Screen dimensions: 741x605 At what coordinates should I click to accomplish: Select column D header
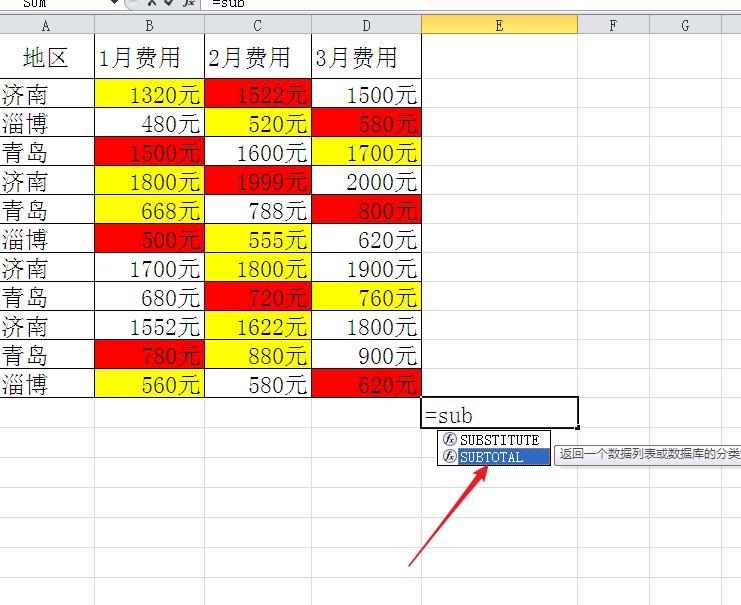pyautogui.click(x=366, y=25)
